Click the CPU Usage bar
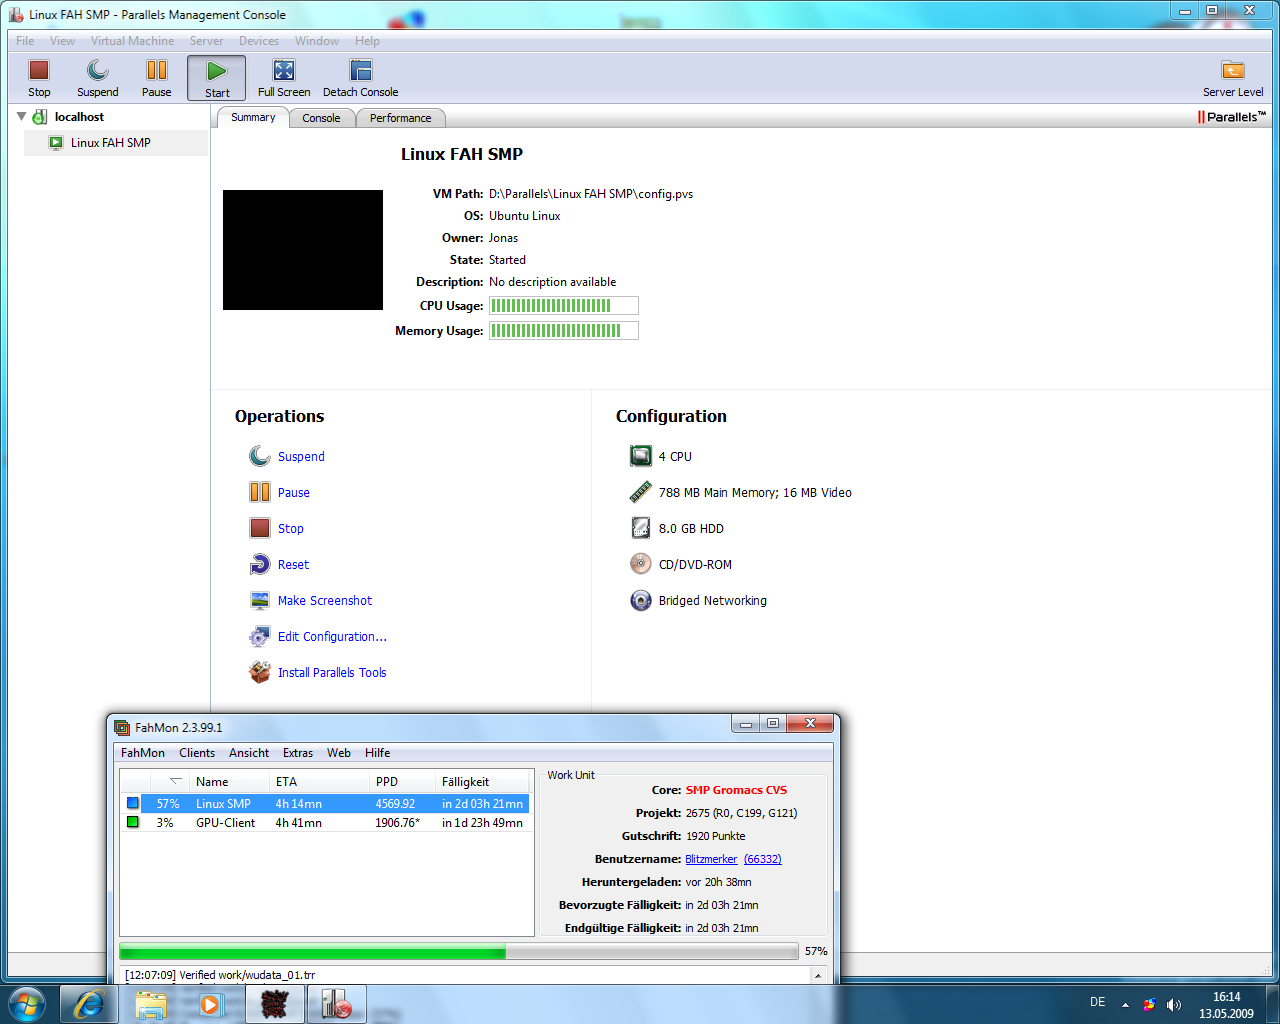Image resolution: width=1280 pixels, height=1024 pixels. (x=563, y=305)
